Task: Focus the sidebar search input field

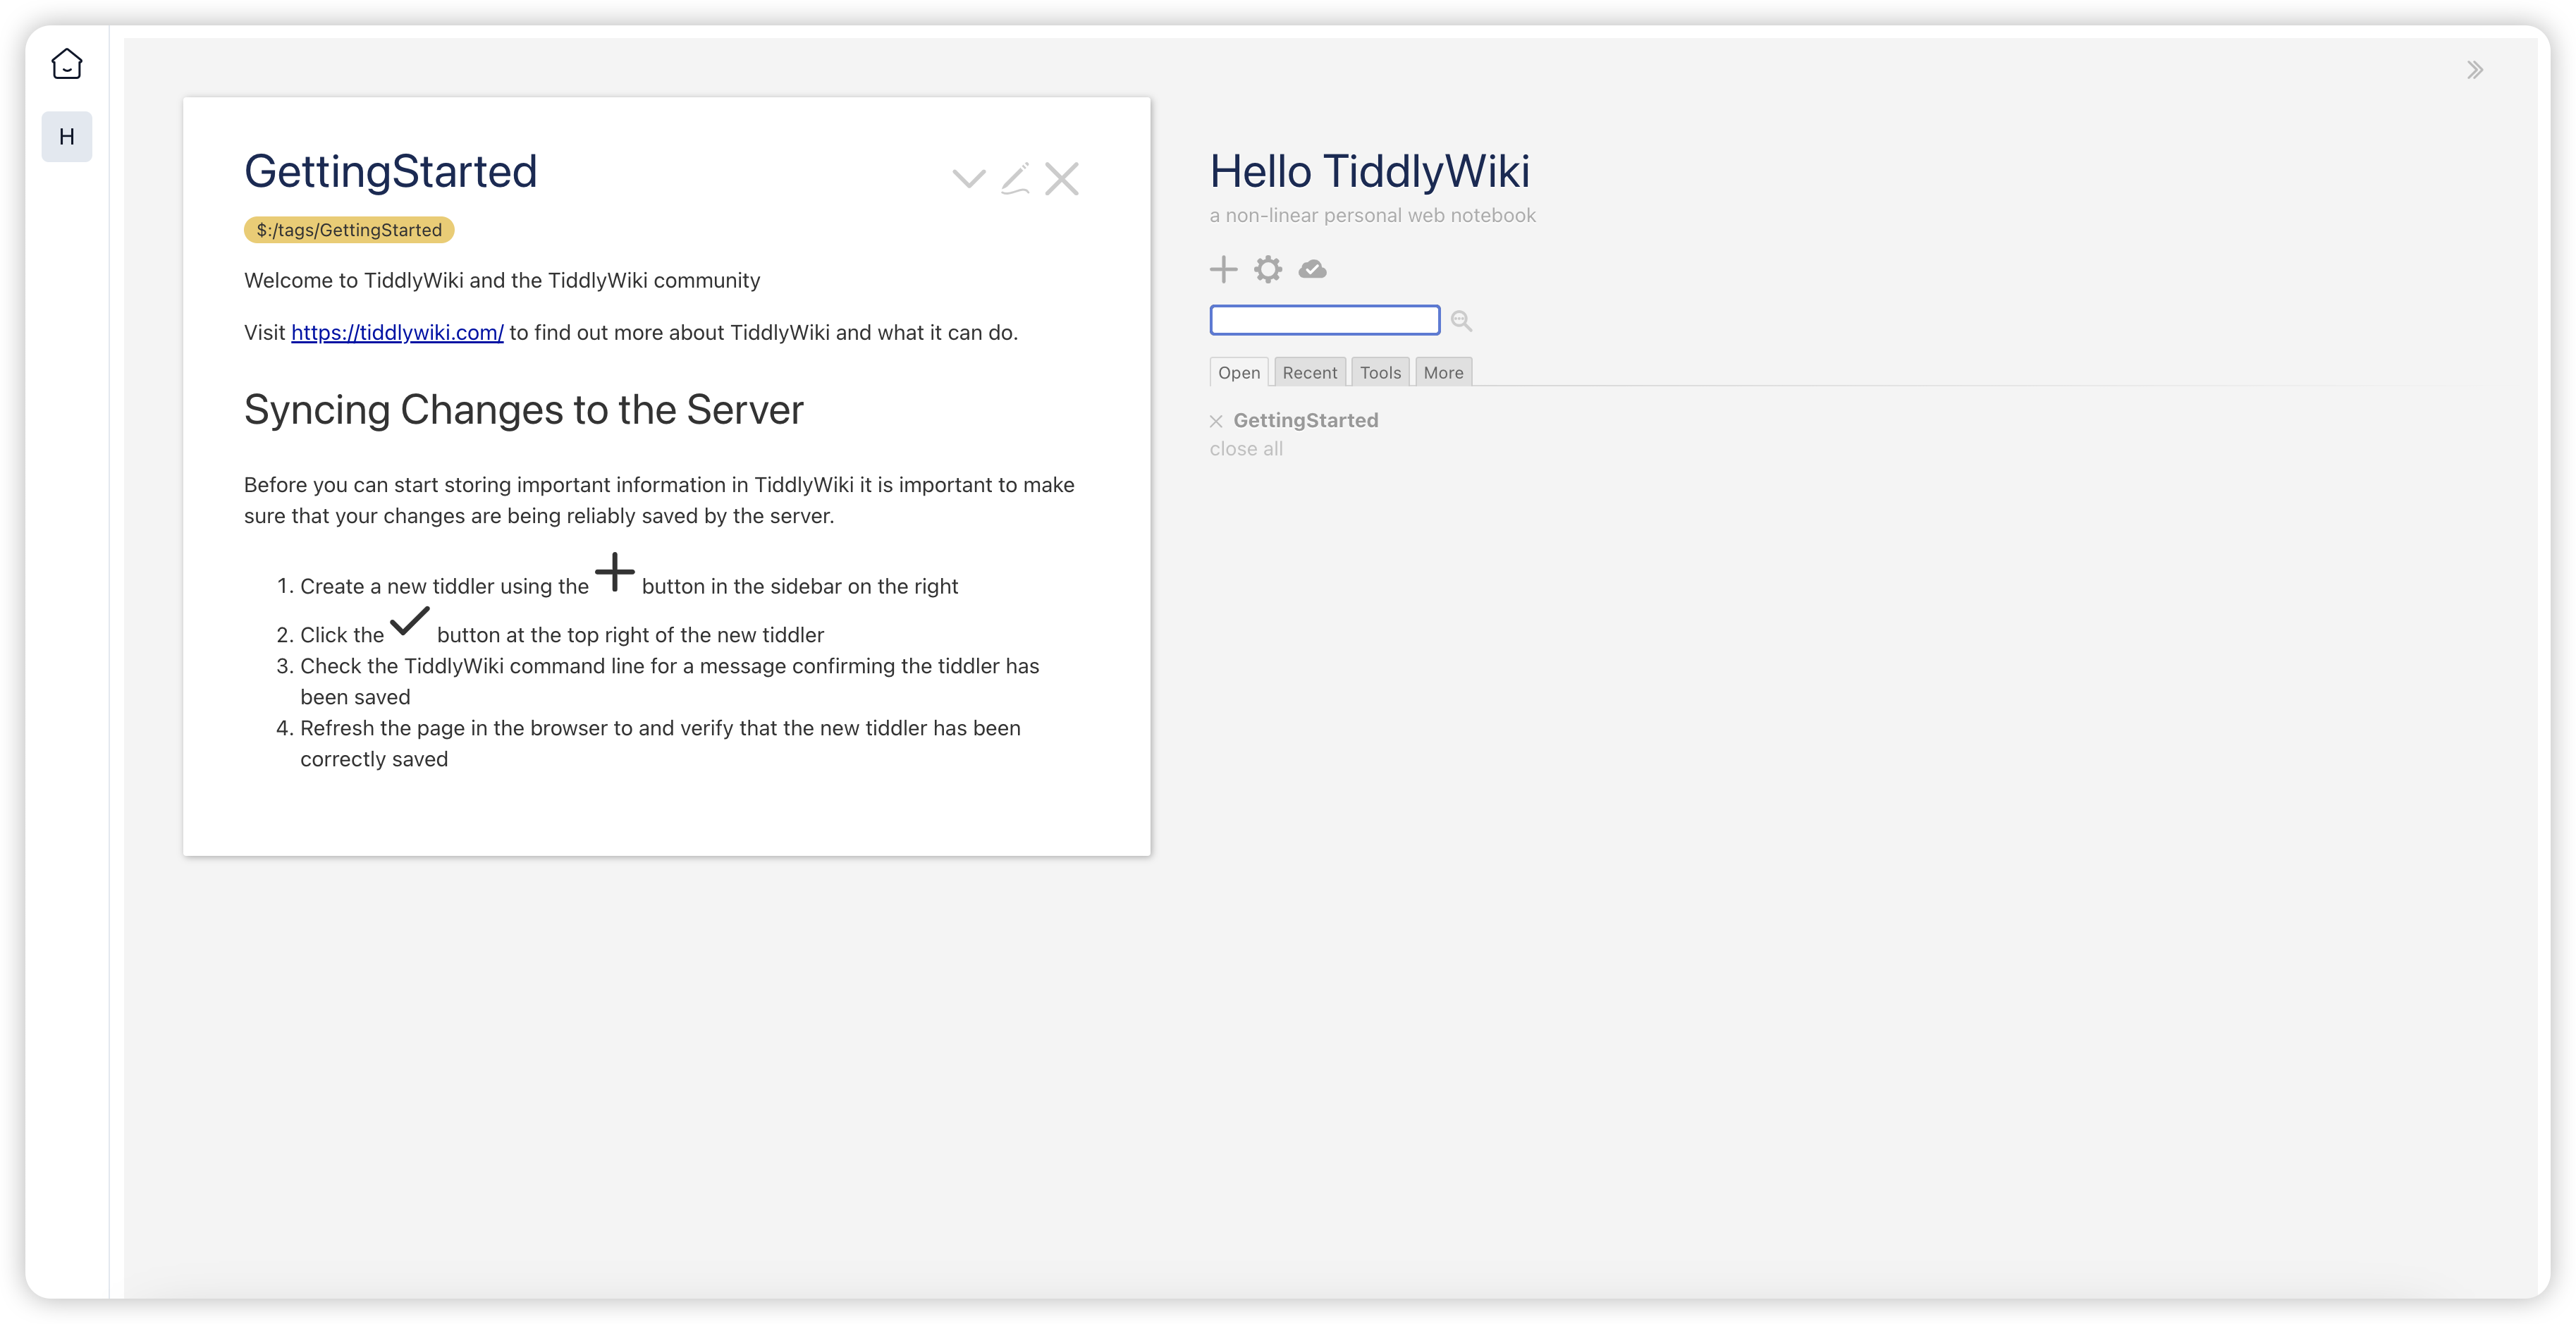Action: 1325,320
